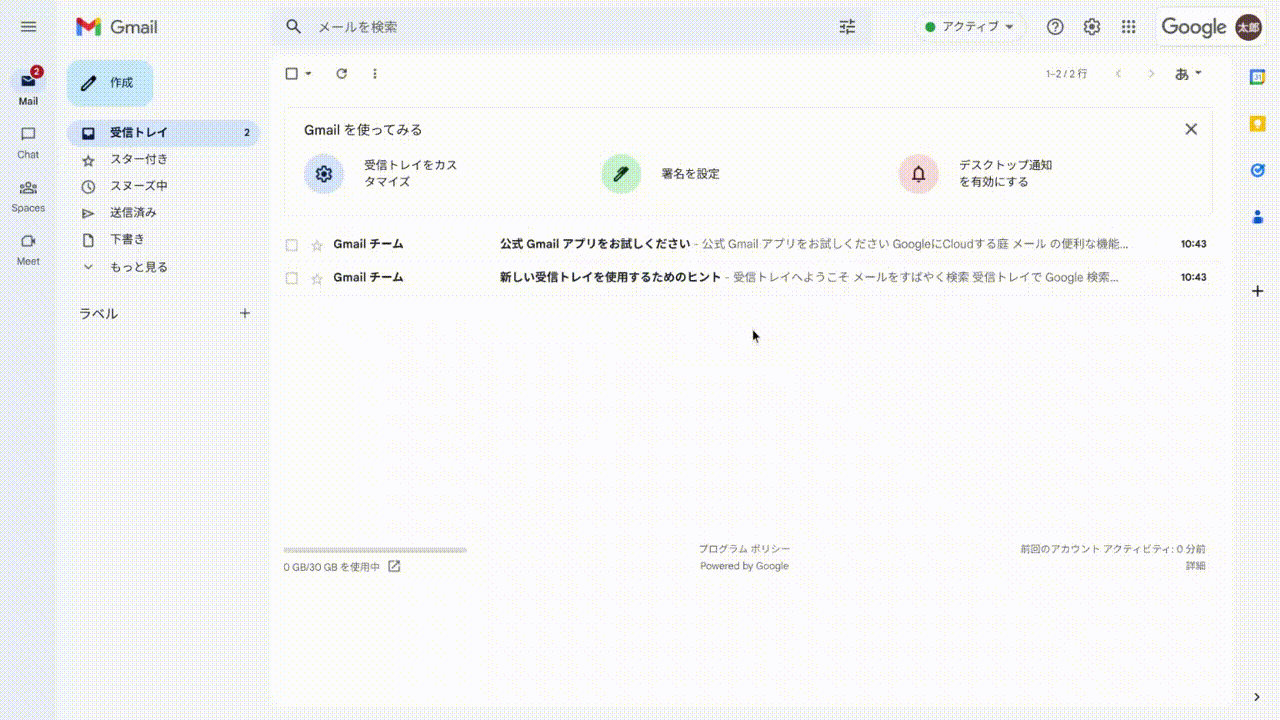The width and height of the screenshot is (1280, 720).
Task: Open the Help question mark icon
Action: point(1055,27)
